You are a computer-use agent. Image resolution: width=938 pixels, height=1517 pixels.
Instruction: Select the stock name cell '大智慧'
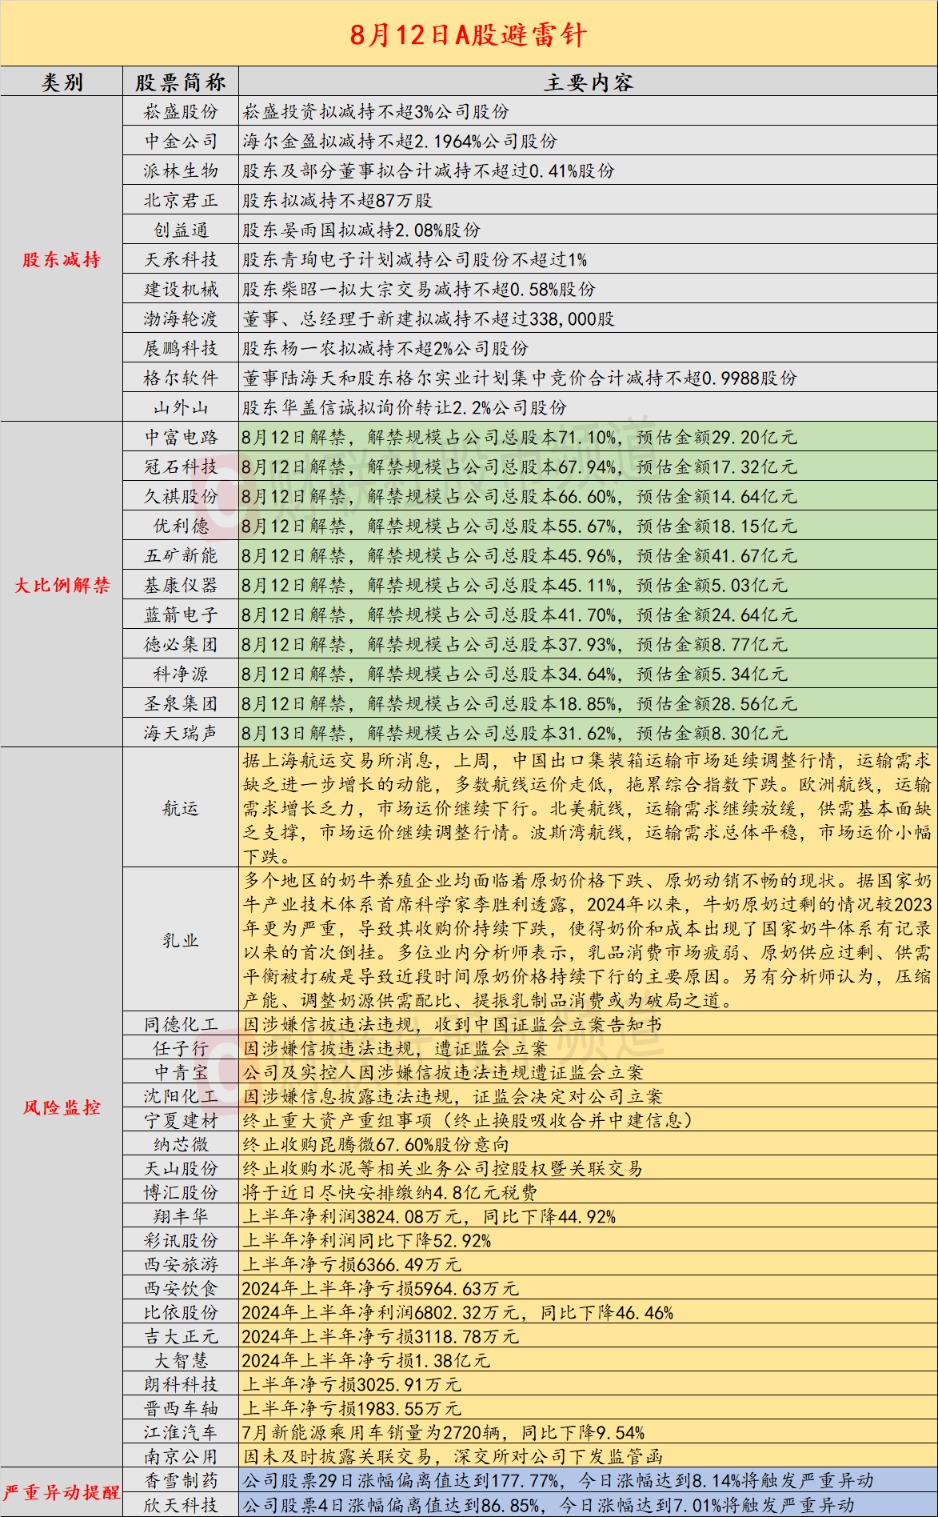tap(180, 1360)
